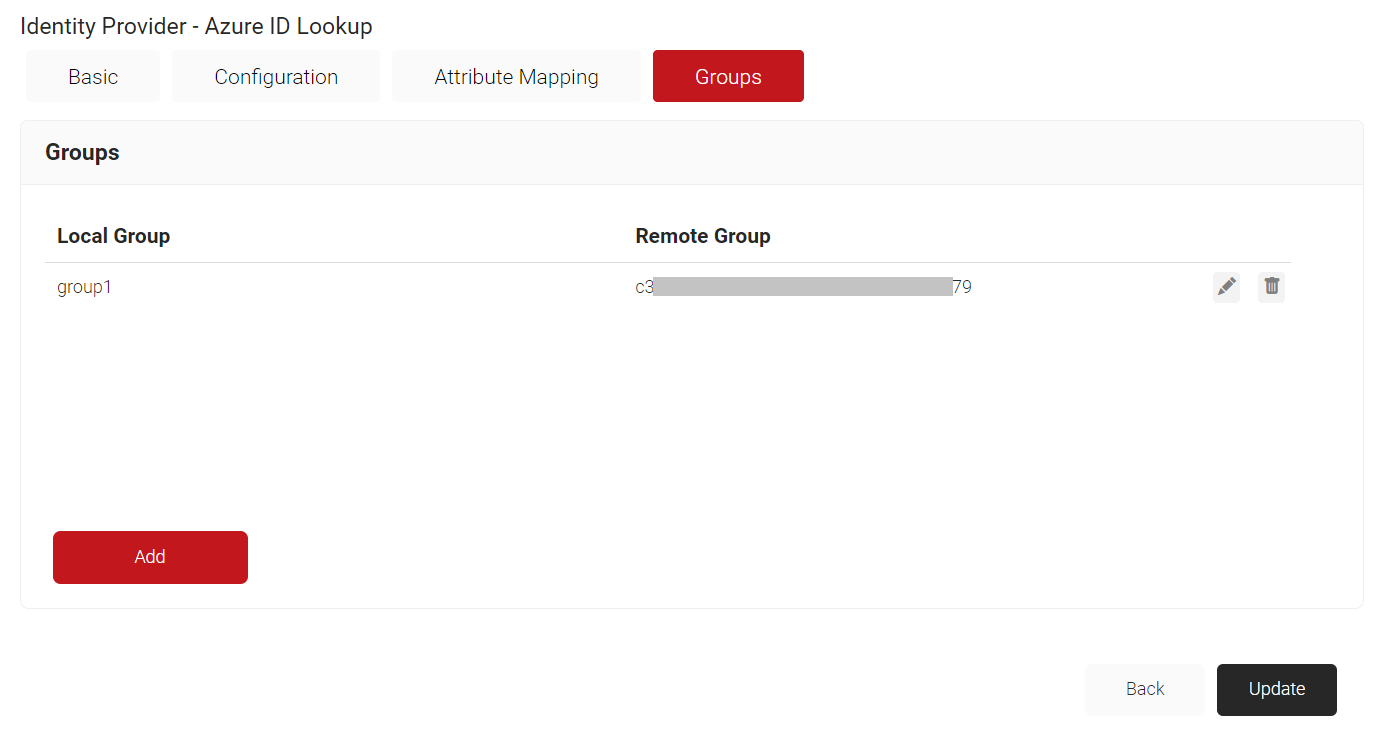This screenshot has height=742, width=1386.
Task: Select the active Groups tab
Action: click(x=728, y=76)
